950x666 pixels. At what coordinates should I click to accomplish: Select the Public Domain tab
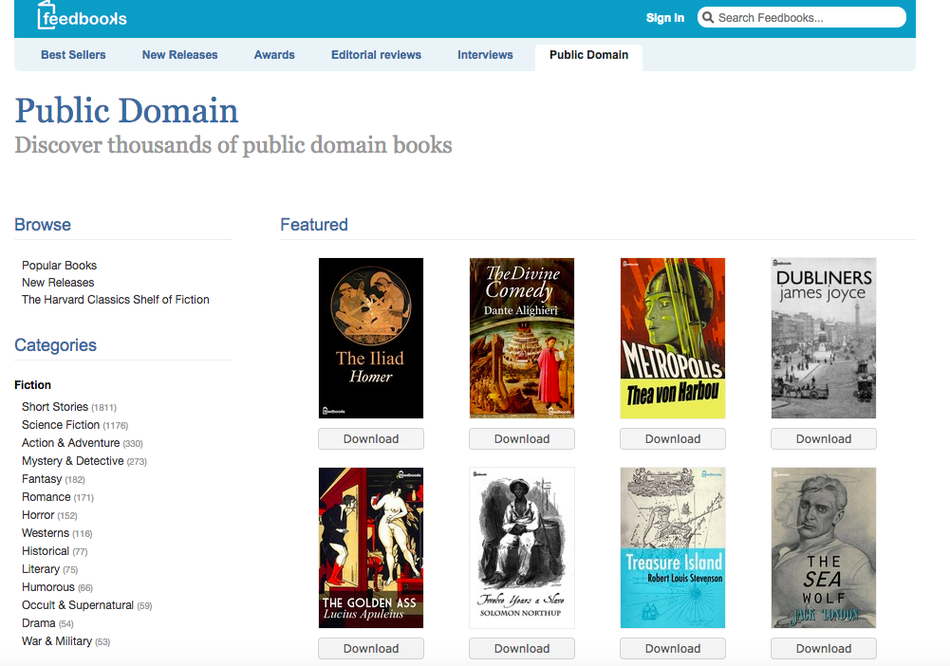(x=589, y=55)
